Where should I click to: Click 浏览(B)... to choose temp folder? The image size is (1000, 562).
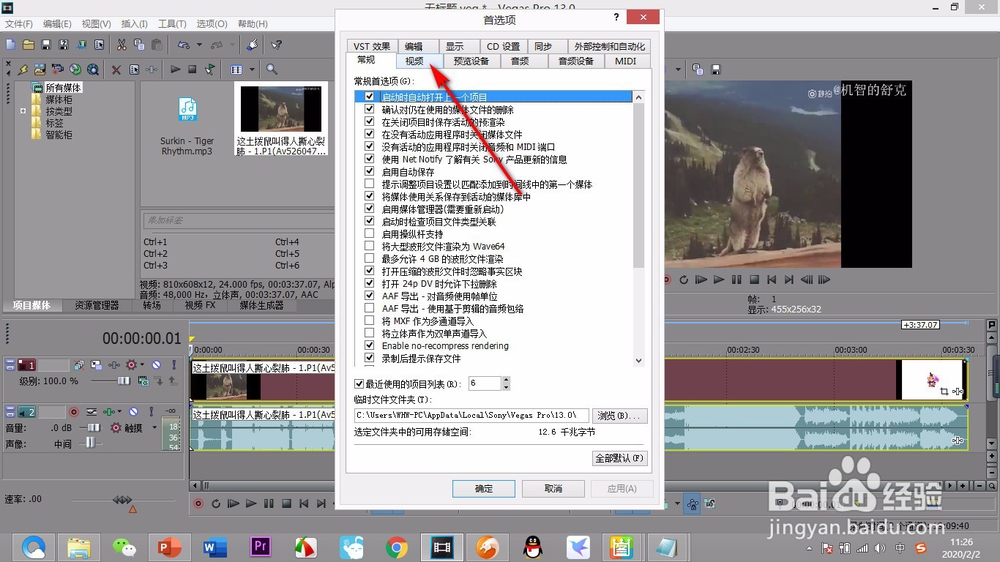(619, 415)
